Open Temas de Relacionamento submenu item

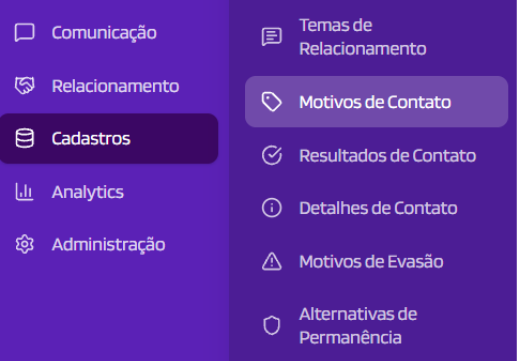pyautogui.click(x=363, y=37)
